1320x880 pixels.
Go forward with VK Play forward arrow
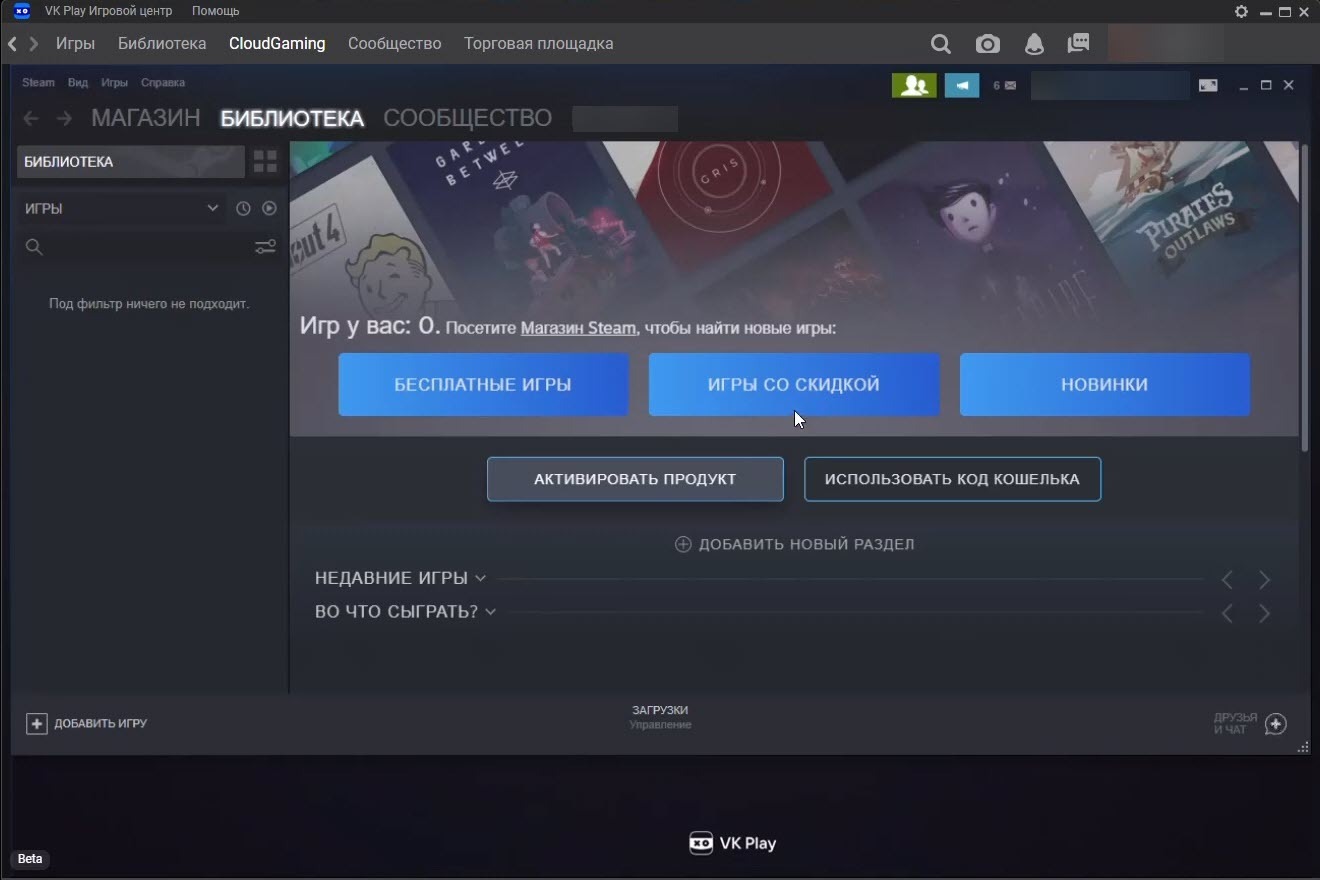[34, 44]
